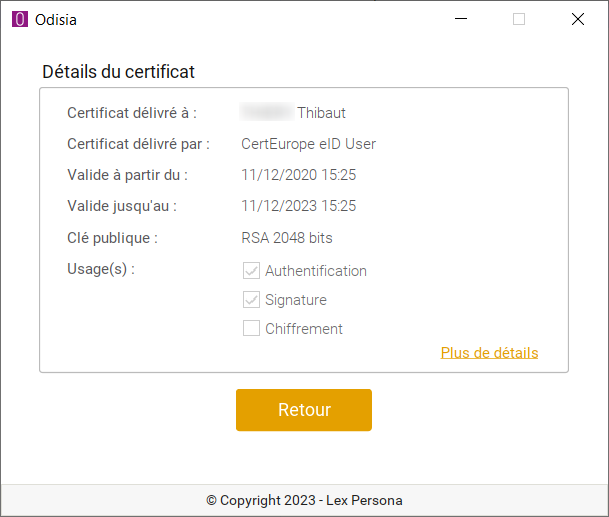Close the Odisia window

click(577, 19)
